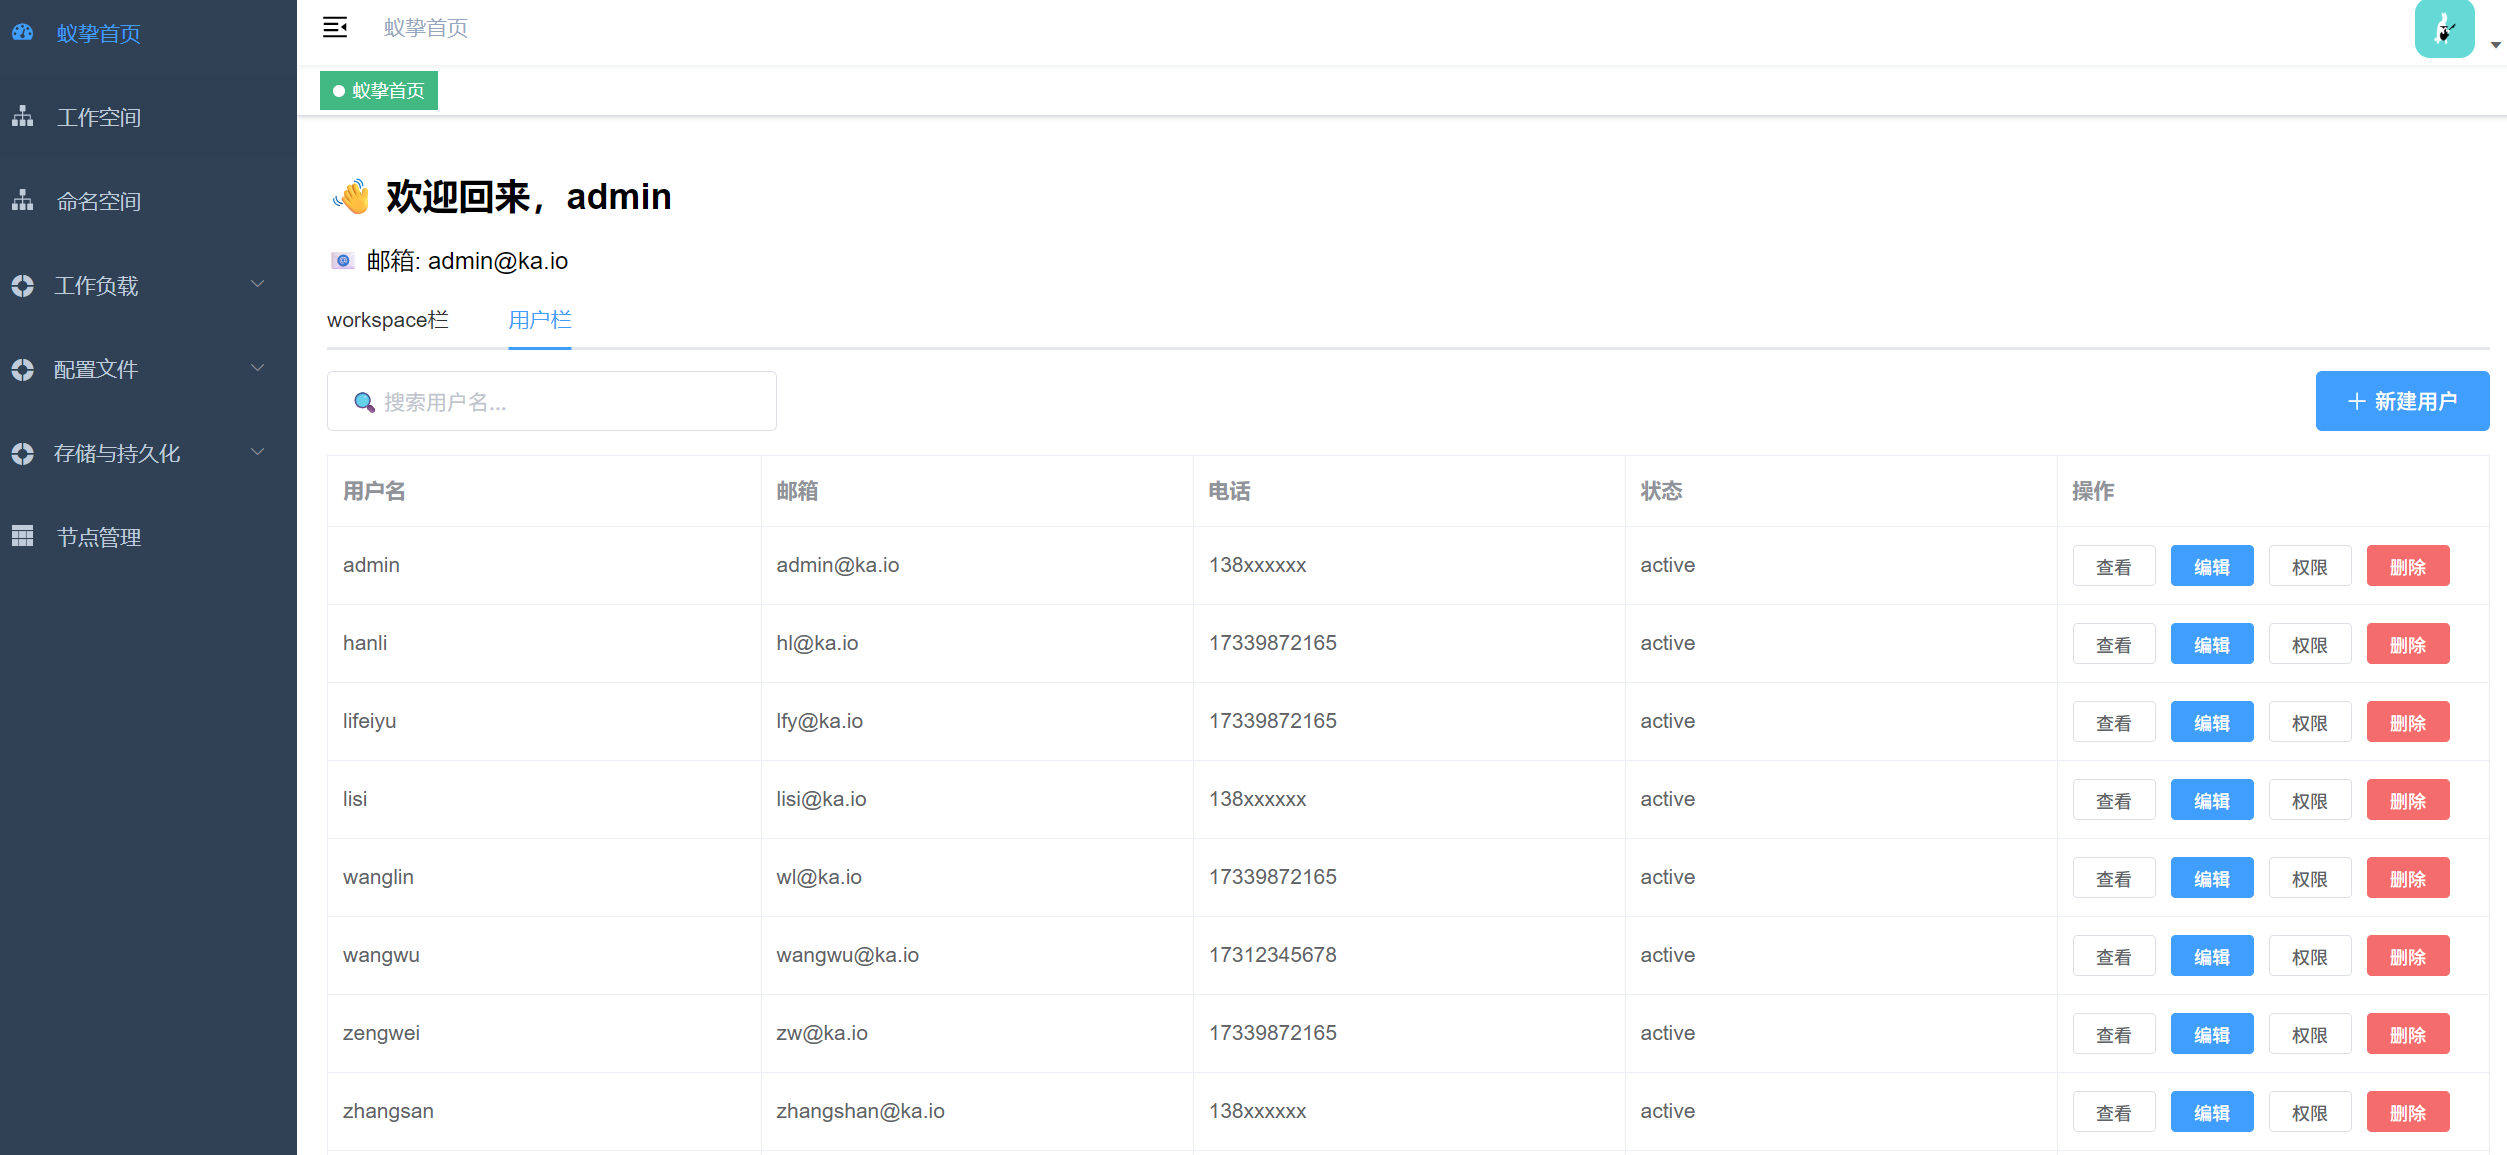Expand 存储与持久化 menu chevron

[258, 452]
